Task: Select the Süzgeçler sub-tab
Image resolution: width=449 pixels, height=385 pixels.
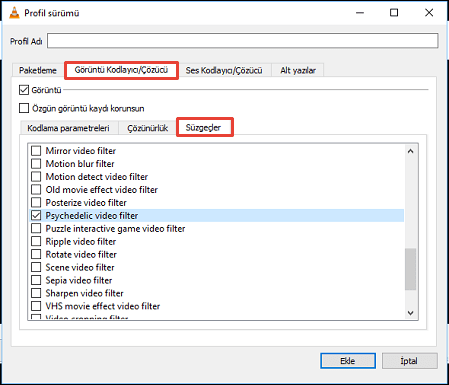Action: tap(204, 127)
